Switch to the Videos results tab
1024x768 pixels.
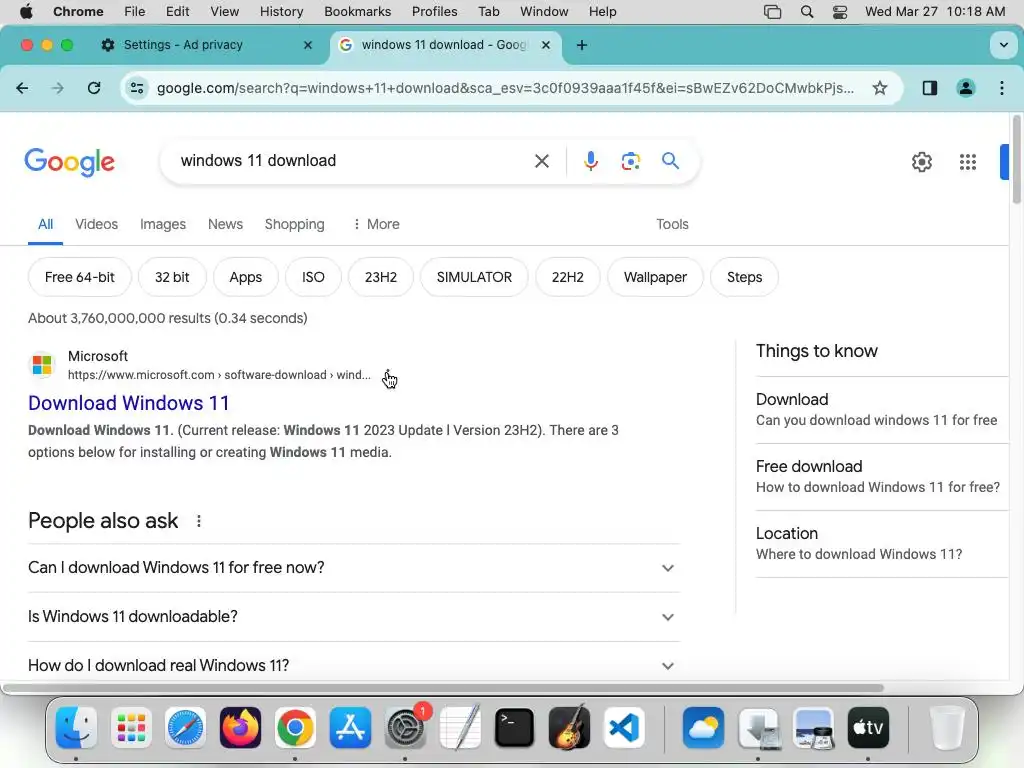[x=97, y=224]
